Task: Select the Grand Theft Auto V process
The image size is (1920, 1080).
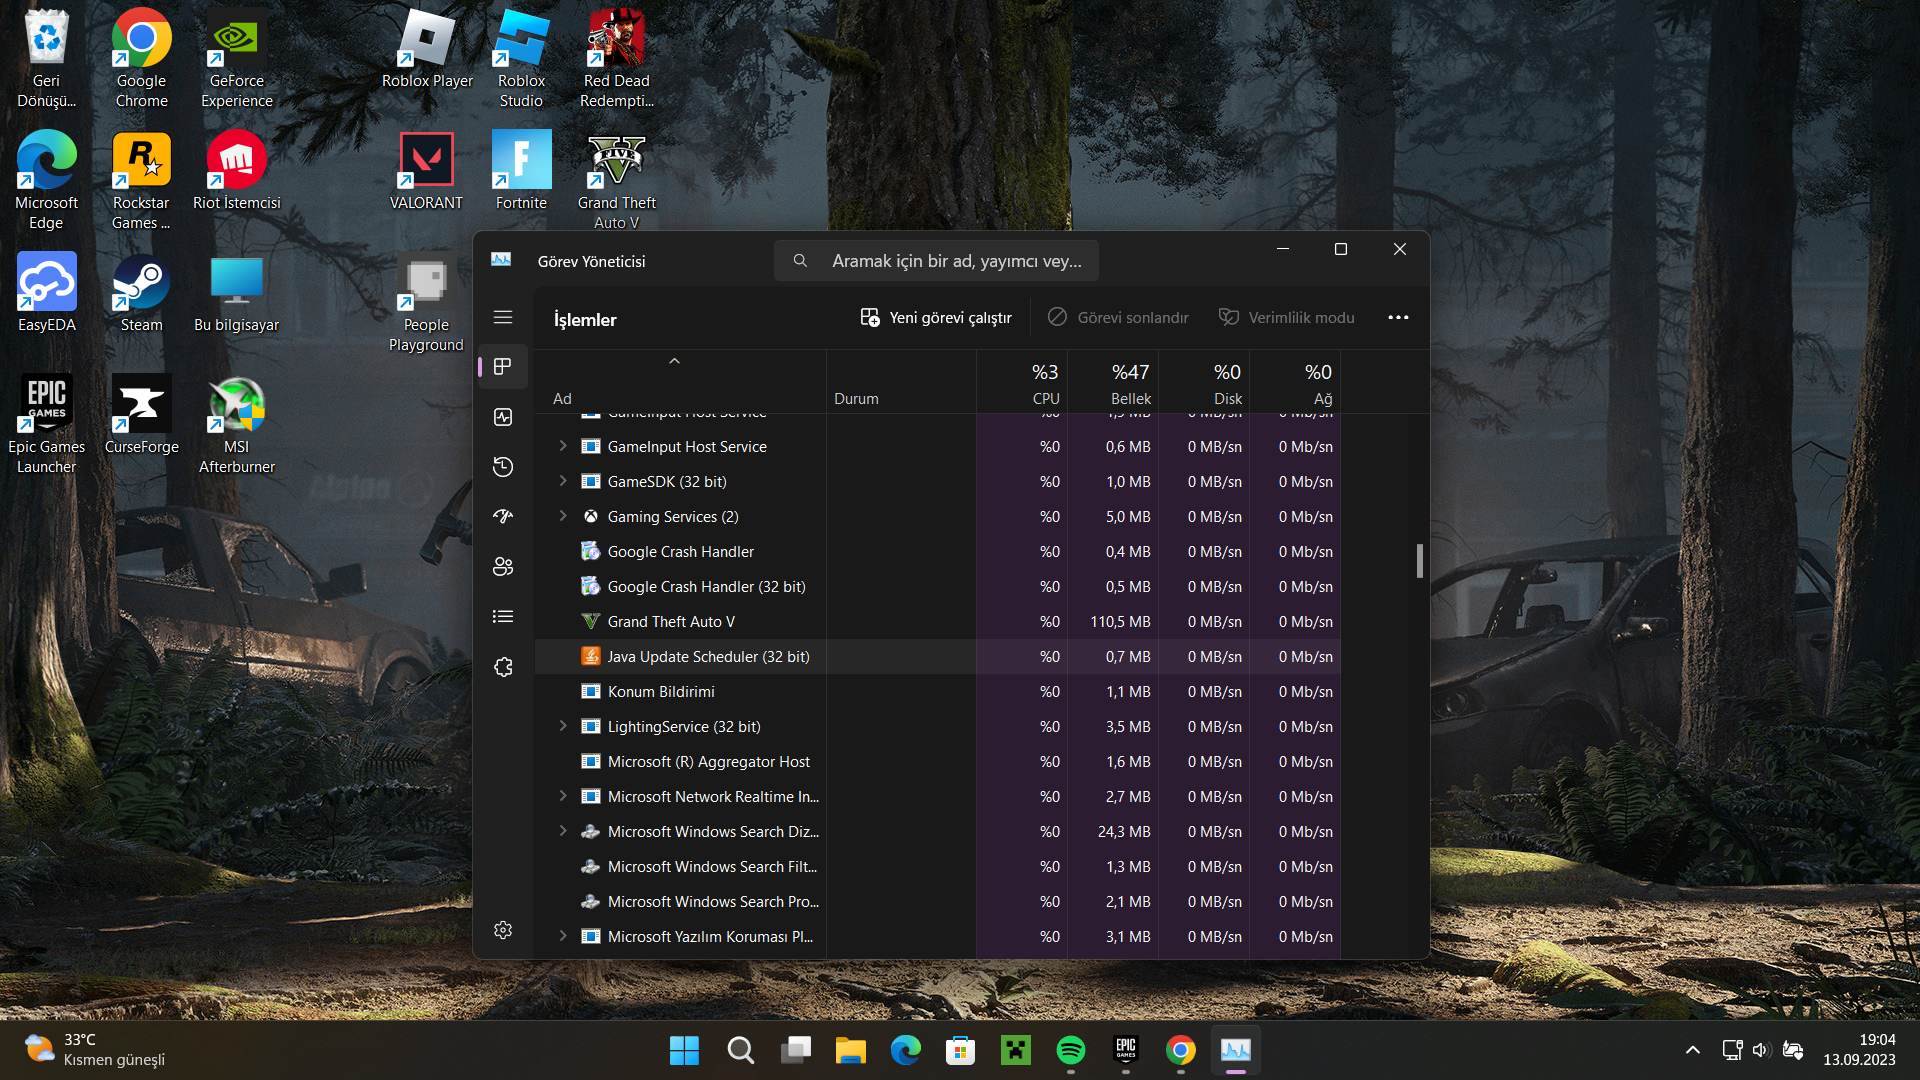Action: 671,622
